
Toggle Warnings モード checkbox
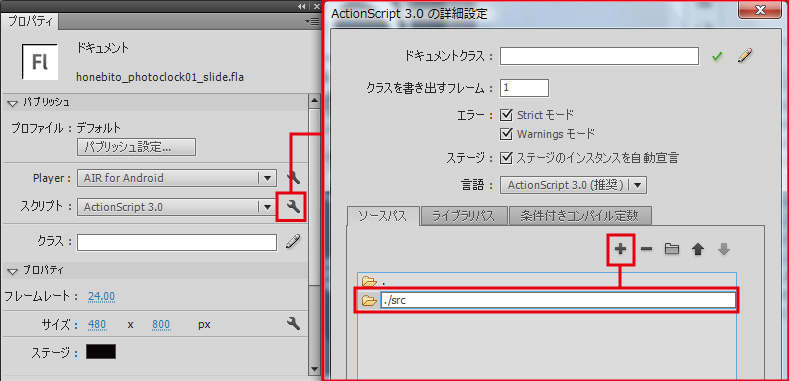click(506, 134)
